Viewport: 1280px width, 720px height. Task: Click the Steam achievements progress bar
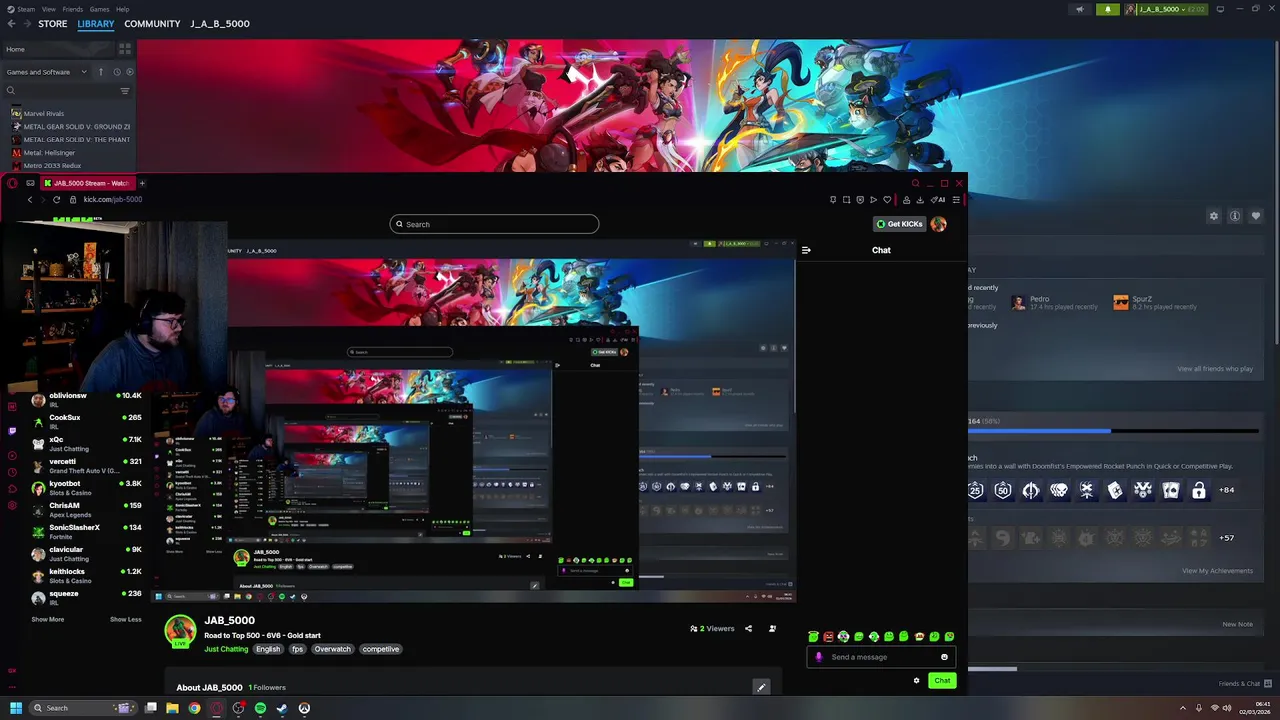click(1113, 431)
